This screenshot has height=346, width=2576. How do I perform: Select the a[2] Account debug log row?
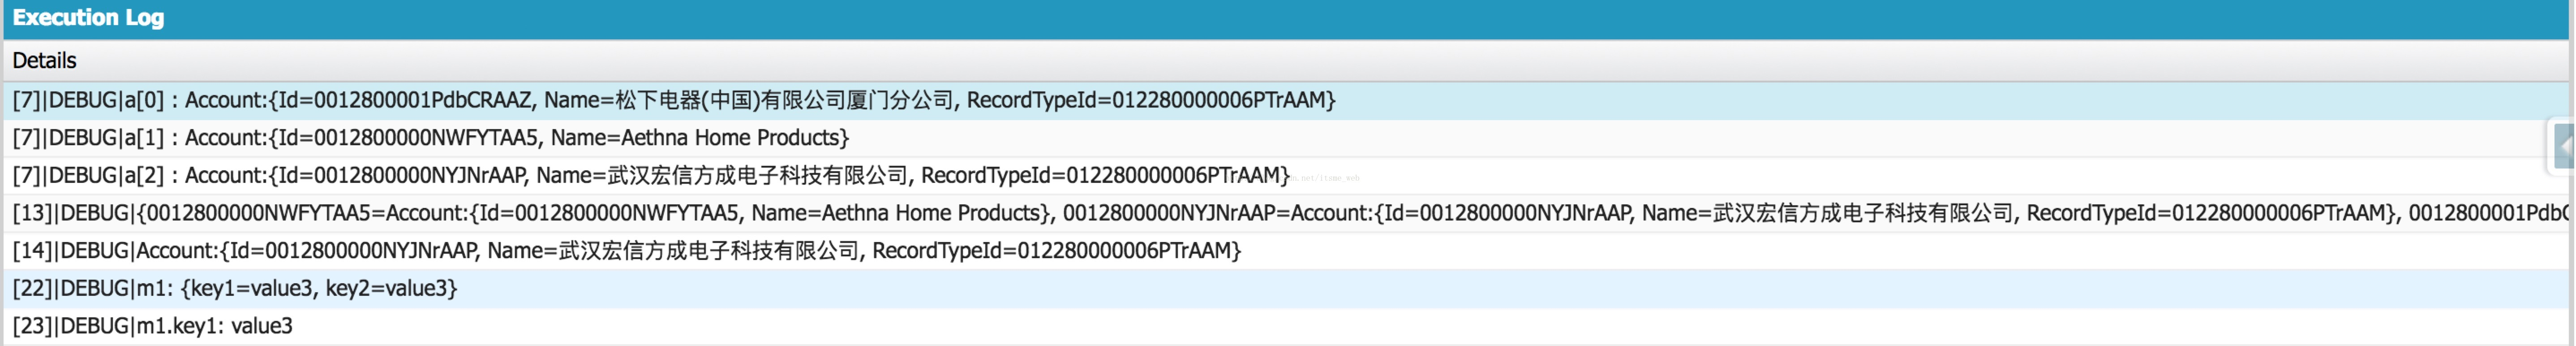pos(1286,176)
